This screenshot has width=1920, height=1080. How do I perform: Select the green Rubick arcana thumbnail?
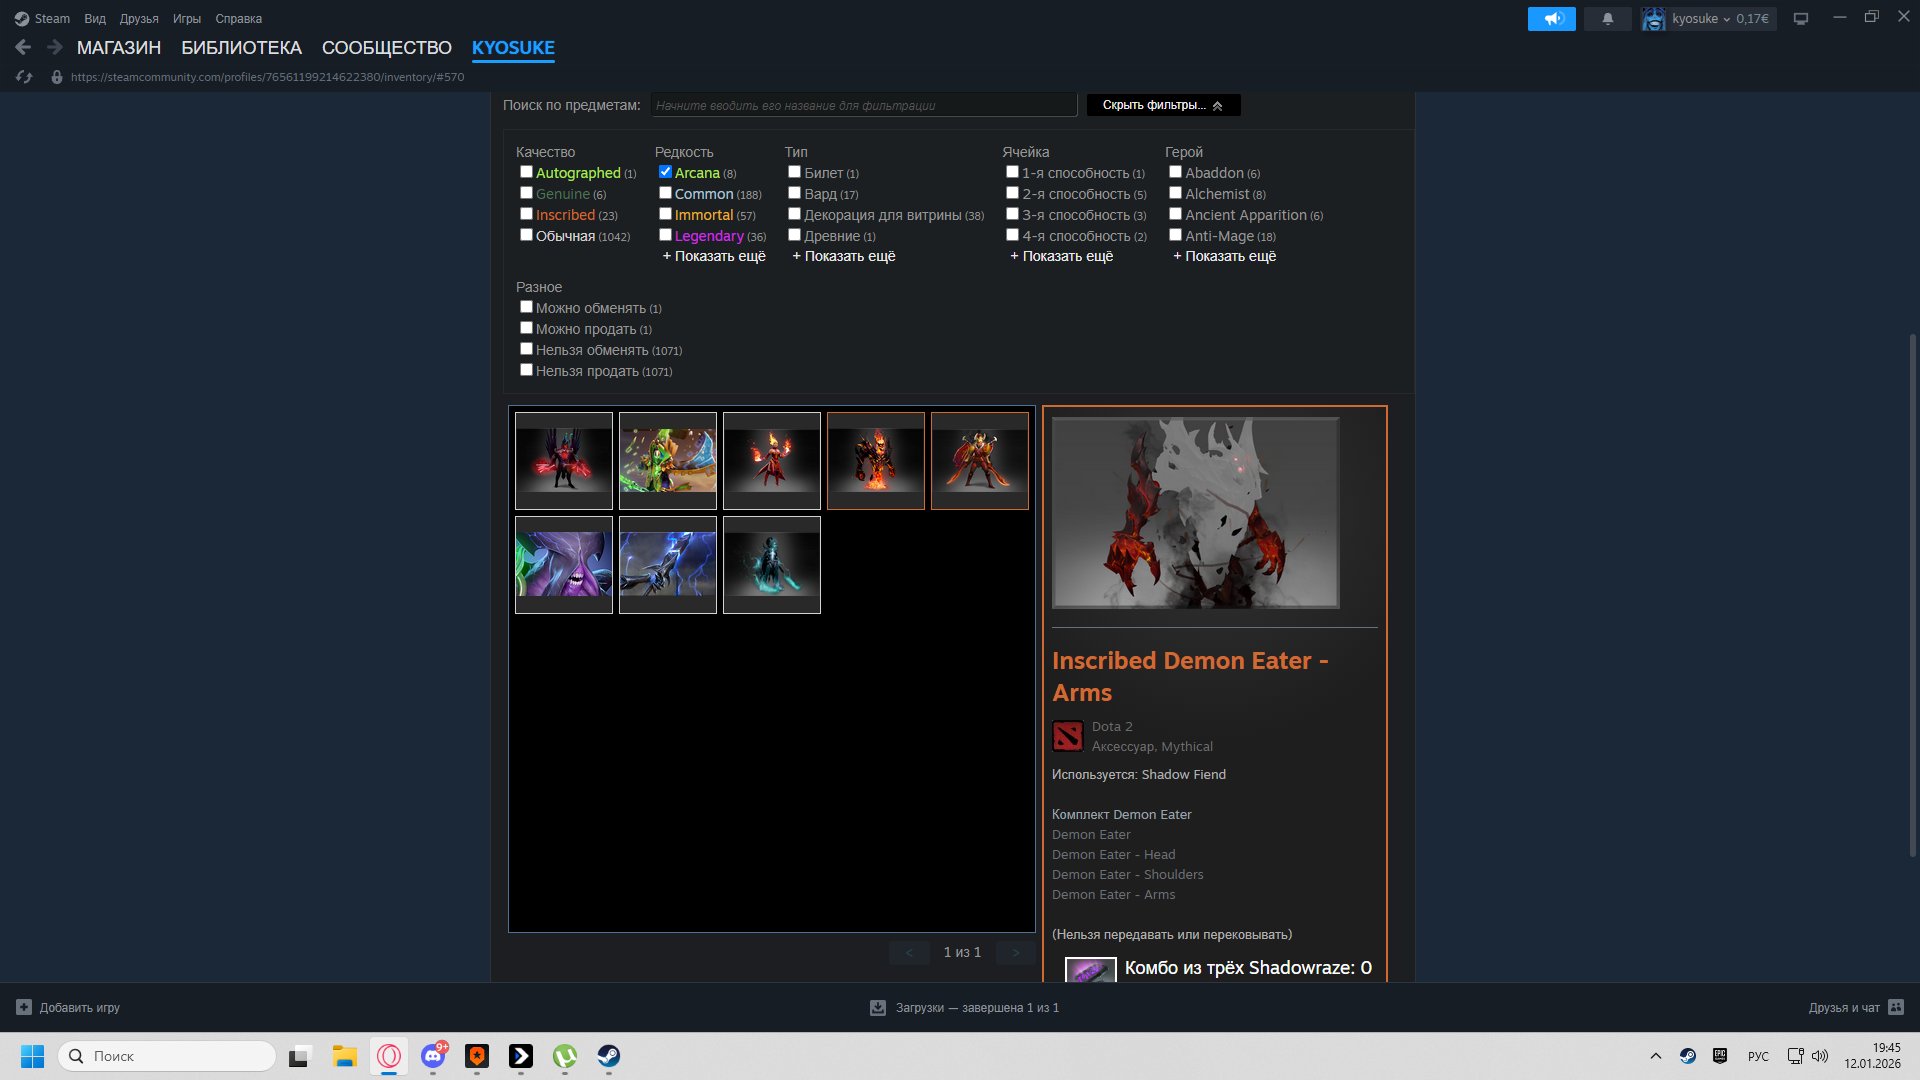pyautogui.click(x=668, y=461)
